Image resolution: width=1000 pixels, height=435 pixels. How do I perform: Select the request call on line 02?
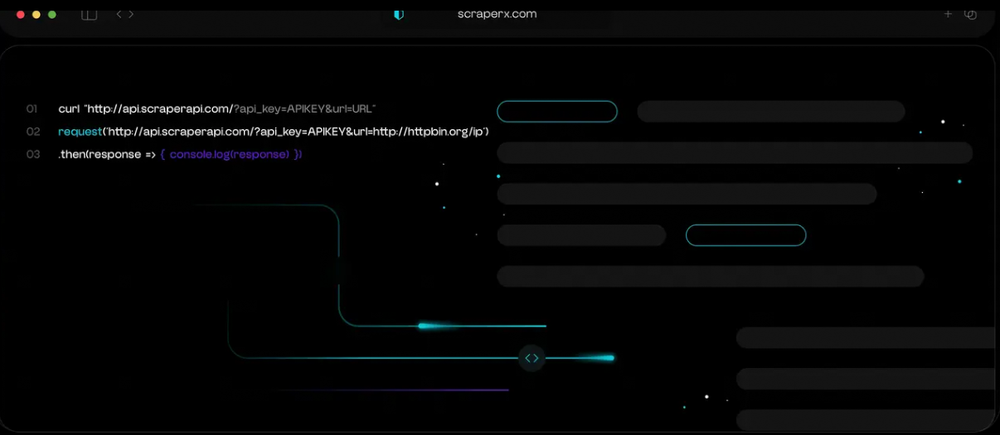point(273,132)
